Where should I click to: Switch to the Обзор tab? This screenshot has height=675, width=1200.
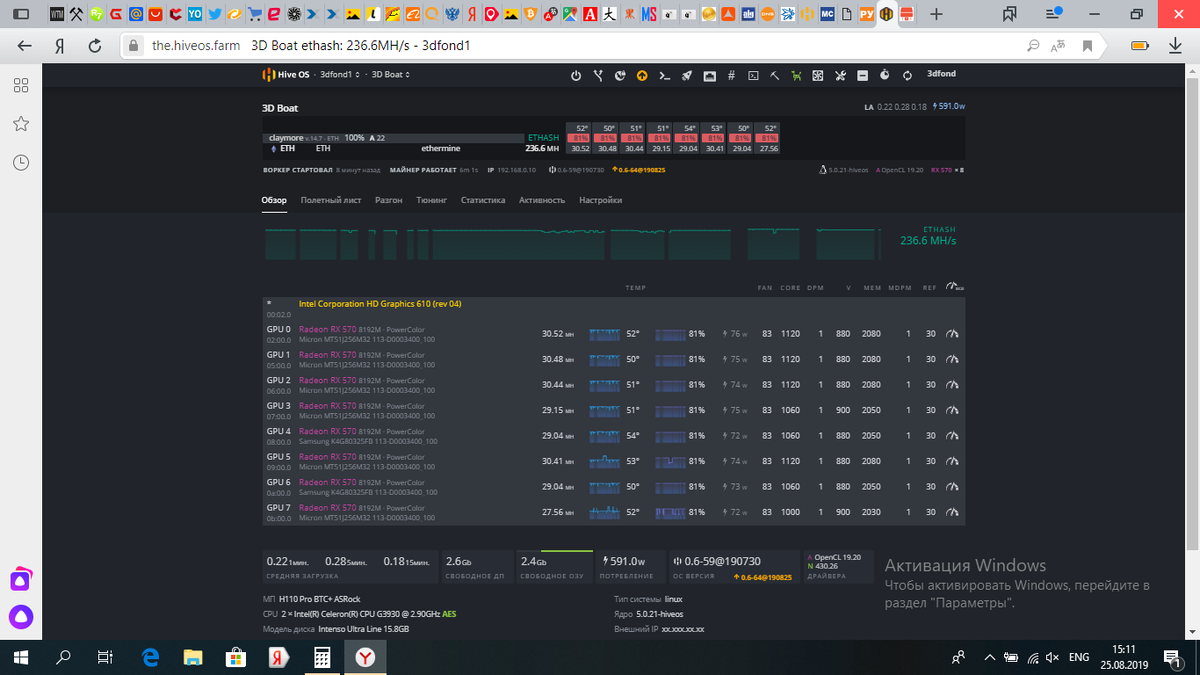(274, 200)
